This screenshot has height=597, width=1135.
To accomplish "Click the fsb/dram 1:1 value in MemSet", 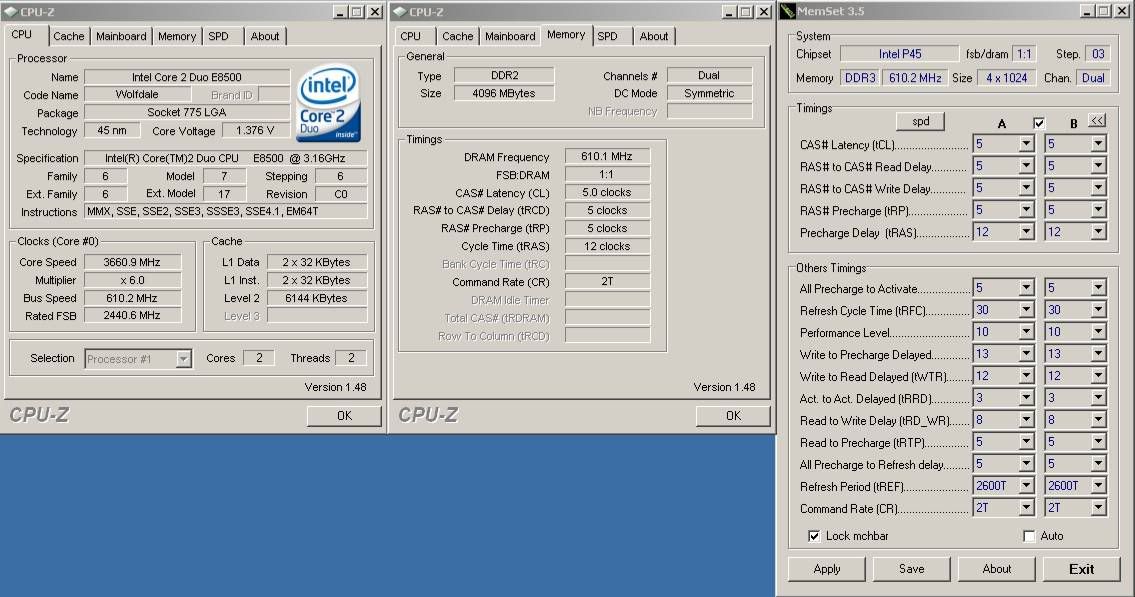I will 1024,54.
